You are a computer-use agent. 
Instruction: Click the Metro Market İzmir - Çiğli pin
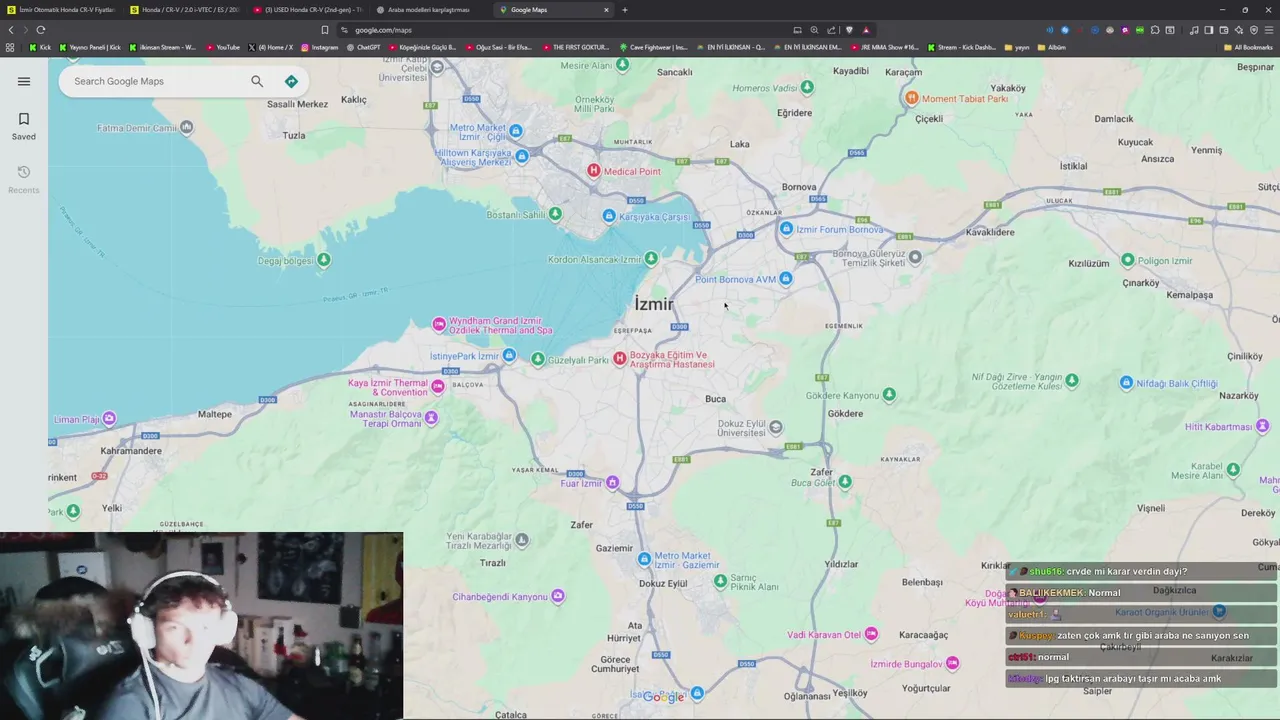[516, 131]
